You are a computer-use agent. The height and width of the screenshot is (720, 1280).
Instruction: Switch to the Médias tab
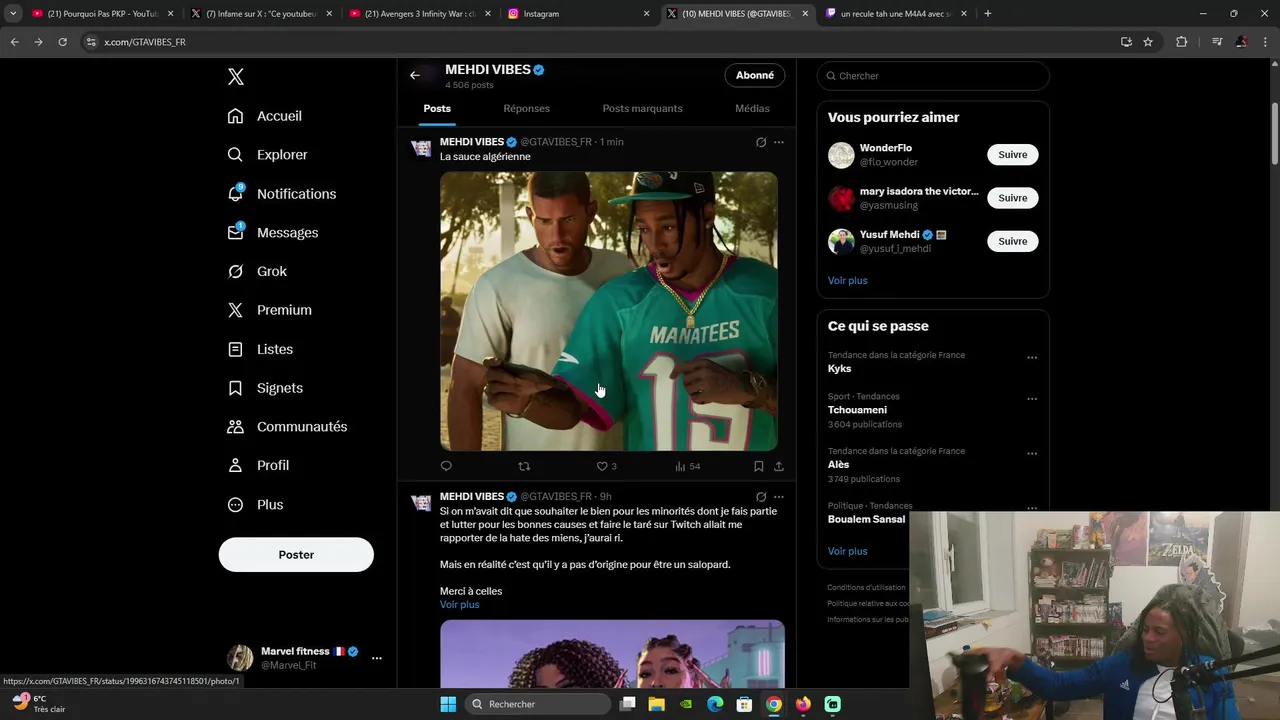point(752,108)
